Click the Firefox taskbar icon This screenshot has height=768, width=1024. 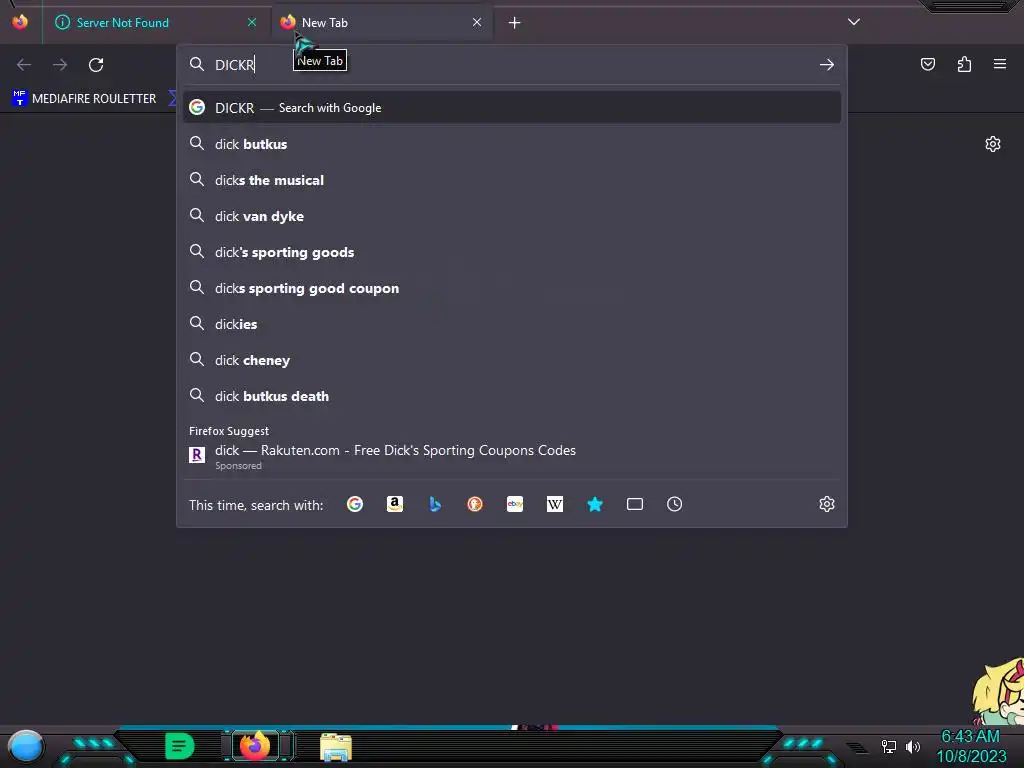point(255,746)
